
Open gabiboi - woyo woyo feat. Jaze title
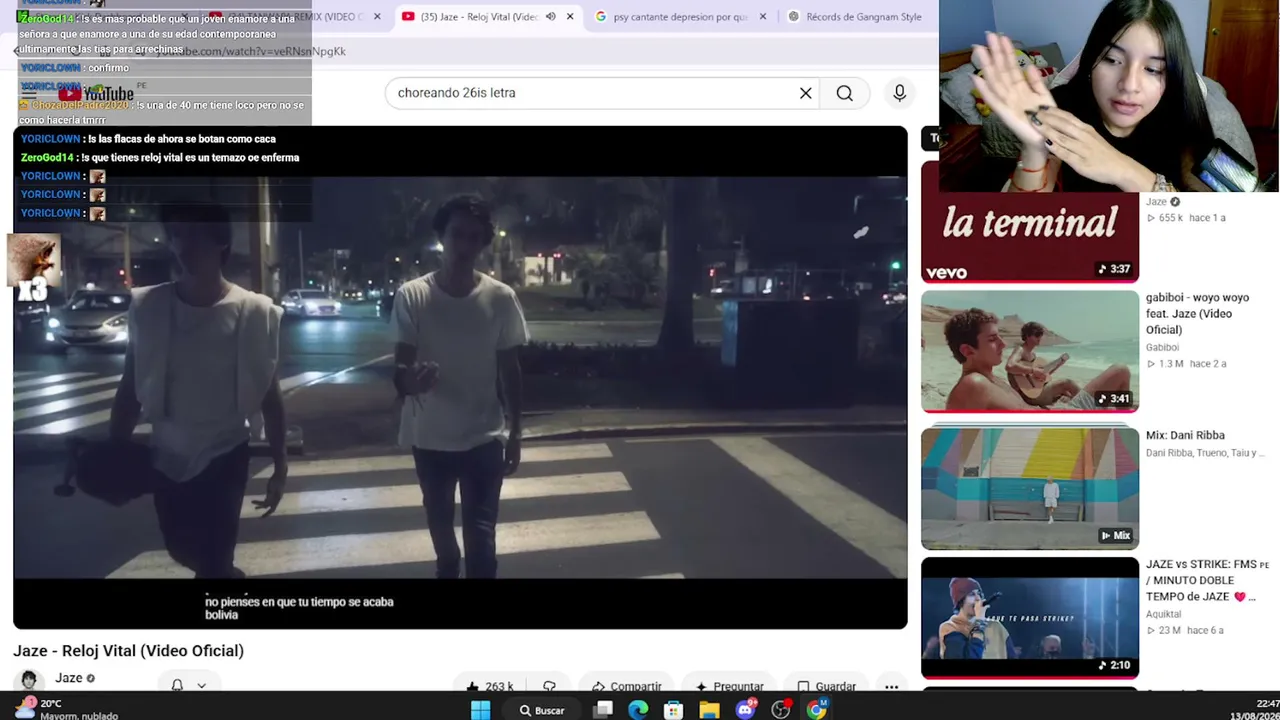point(1197,314)
